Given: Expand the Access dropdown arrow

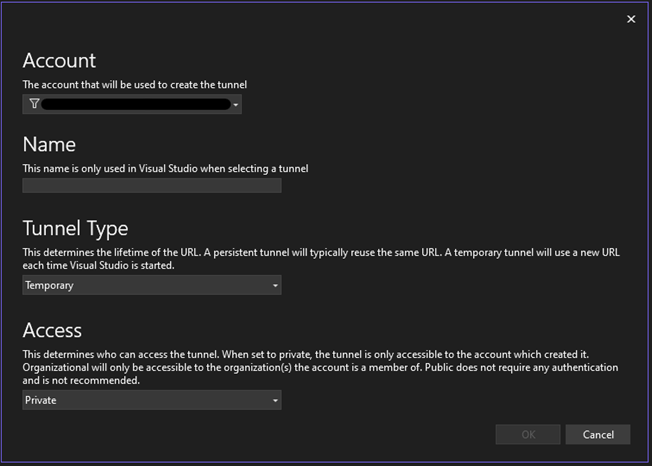Looking at the screenshot, I should (x=275, y=401).
